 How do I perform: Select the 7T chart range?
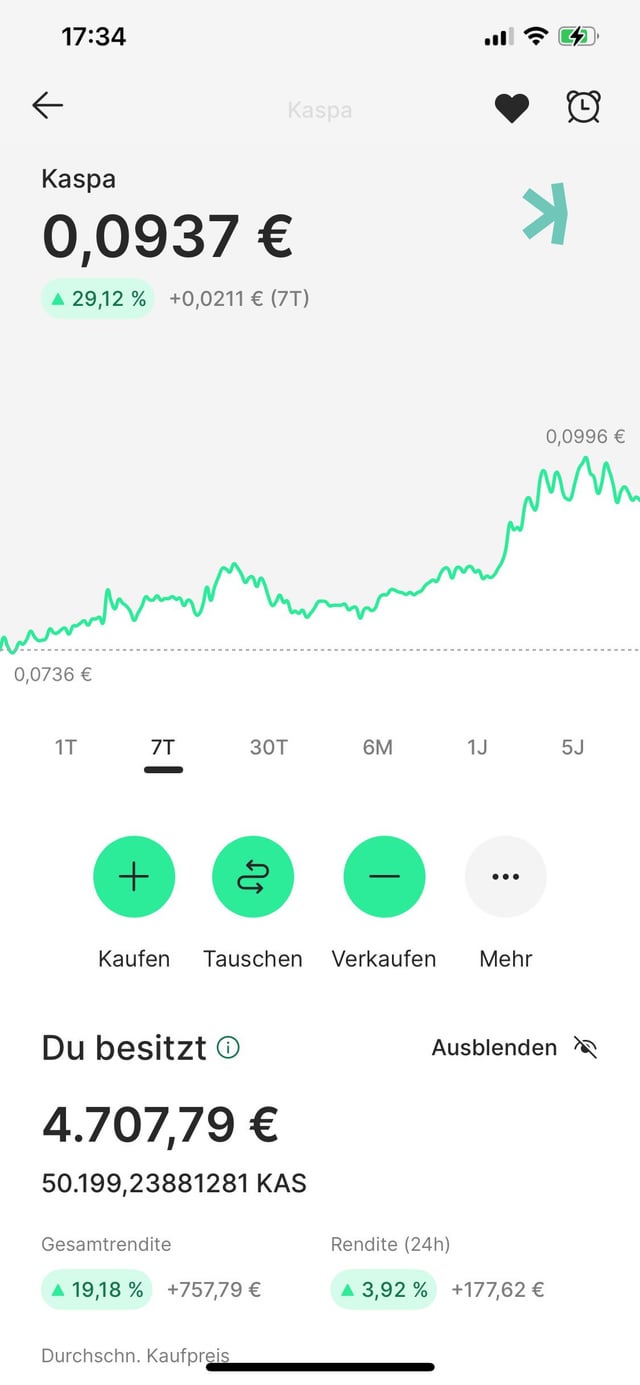pos(163,747)
